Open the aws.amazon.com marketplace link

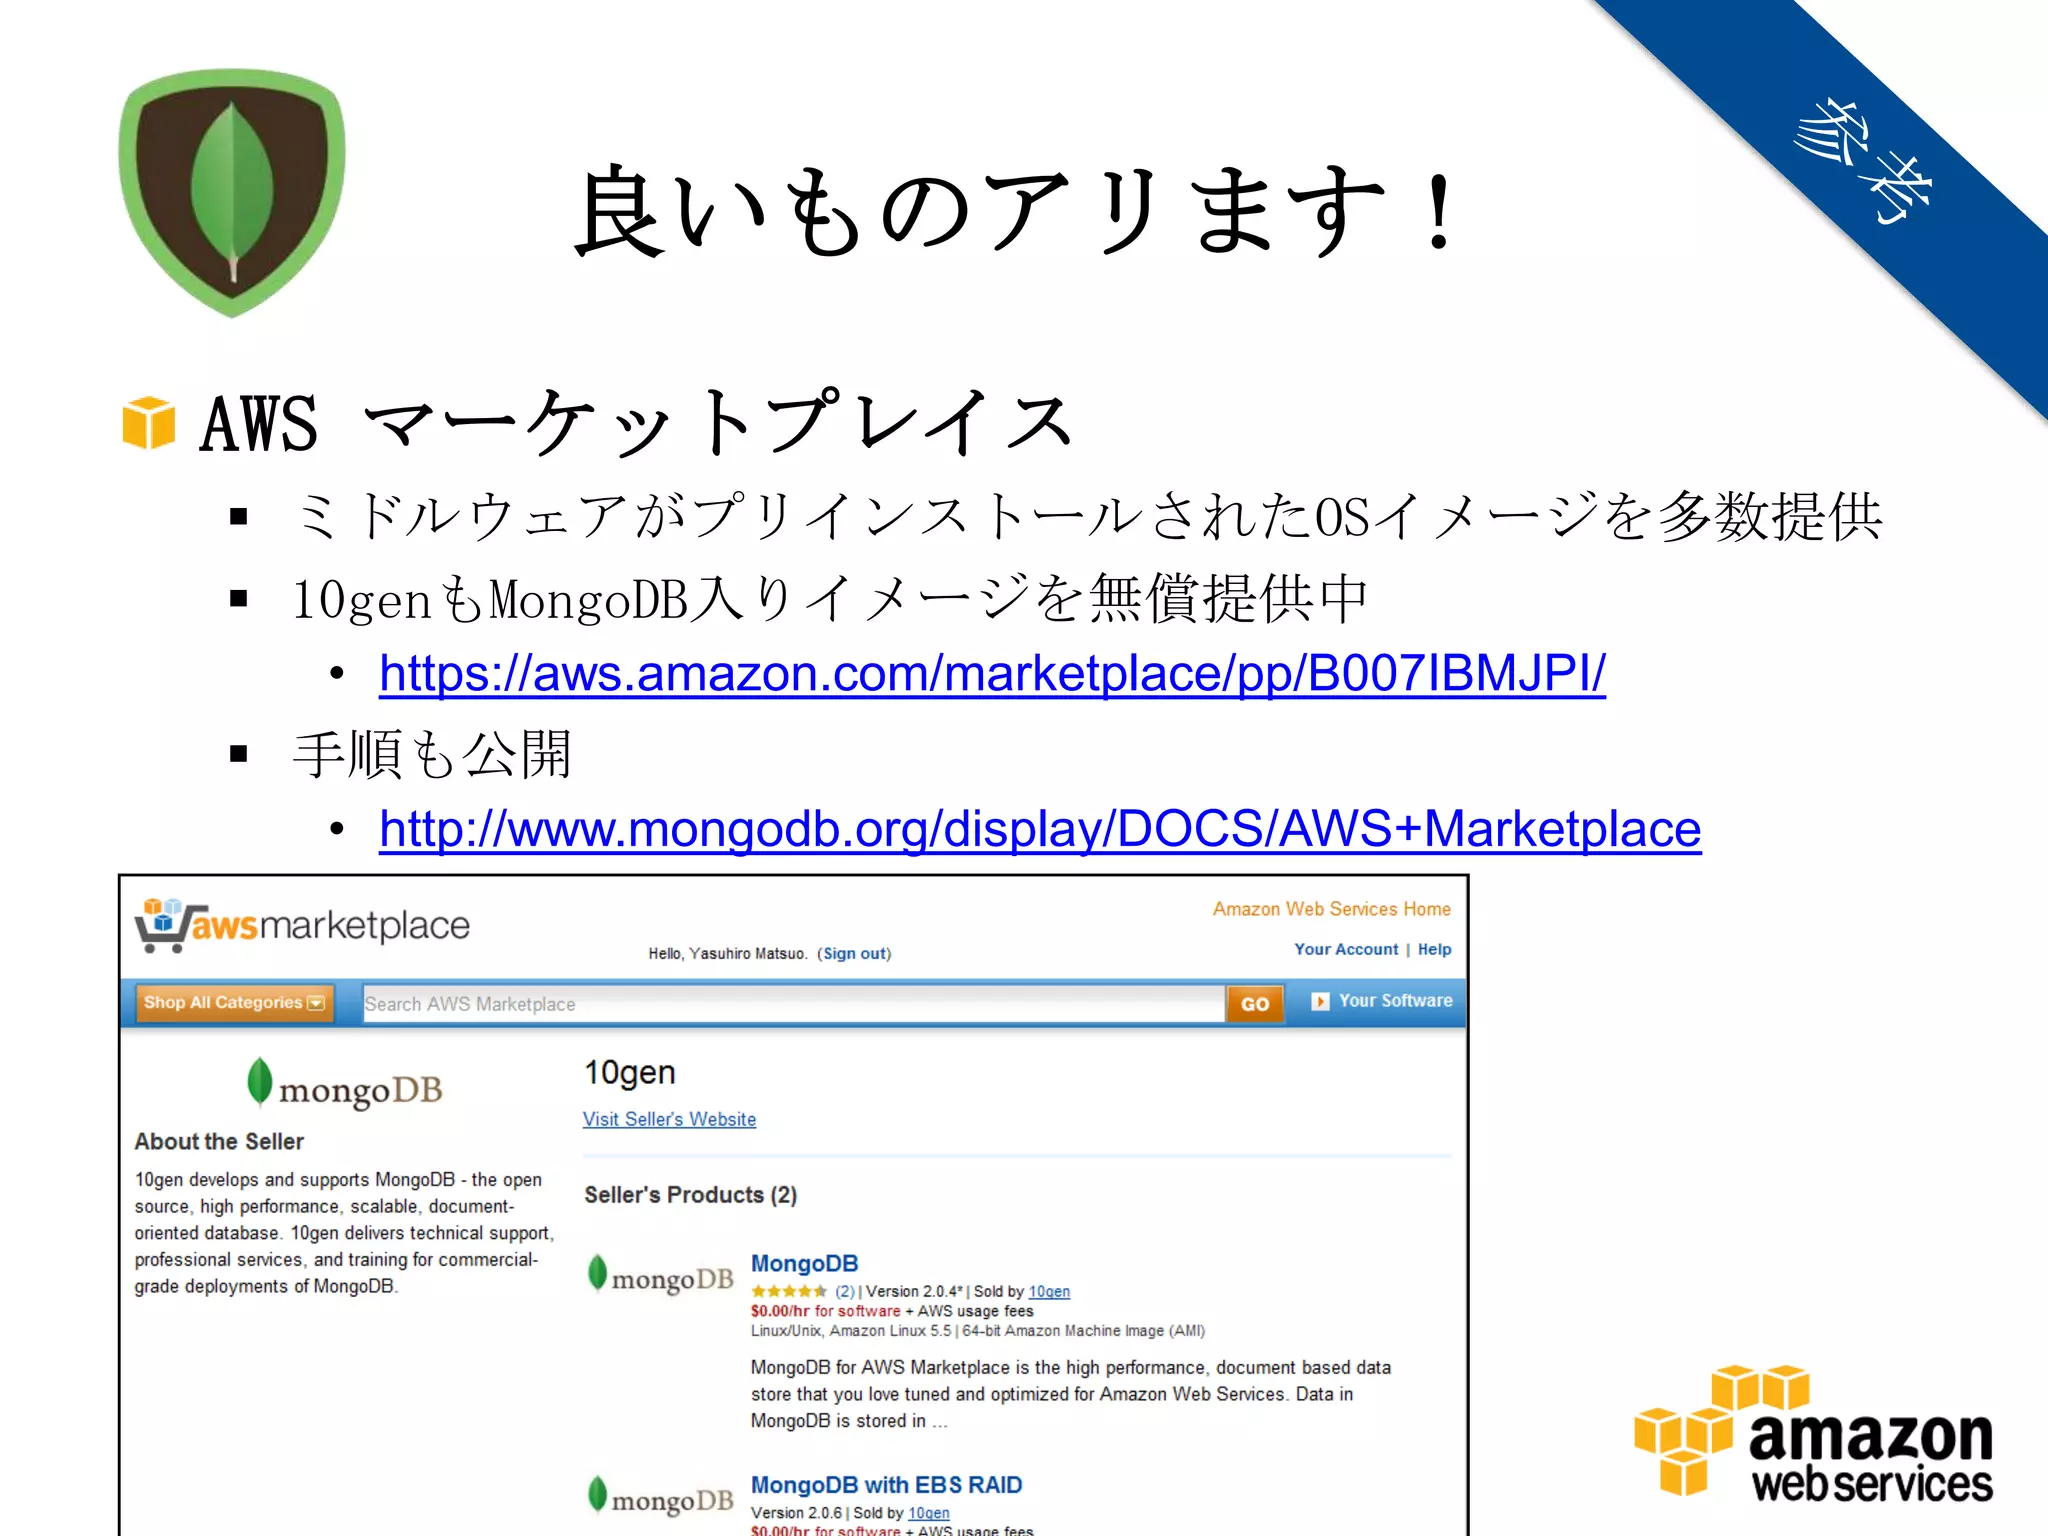pyautogui.click(x=992, y=673)
